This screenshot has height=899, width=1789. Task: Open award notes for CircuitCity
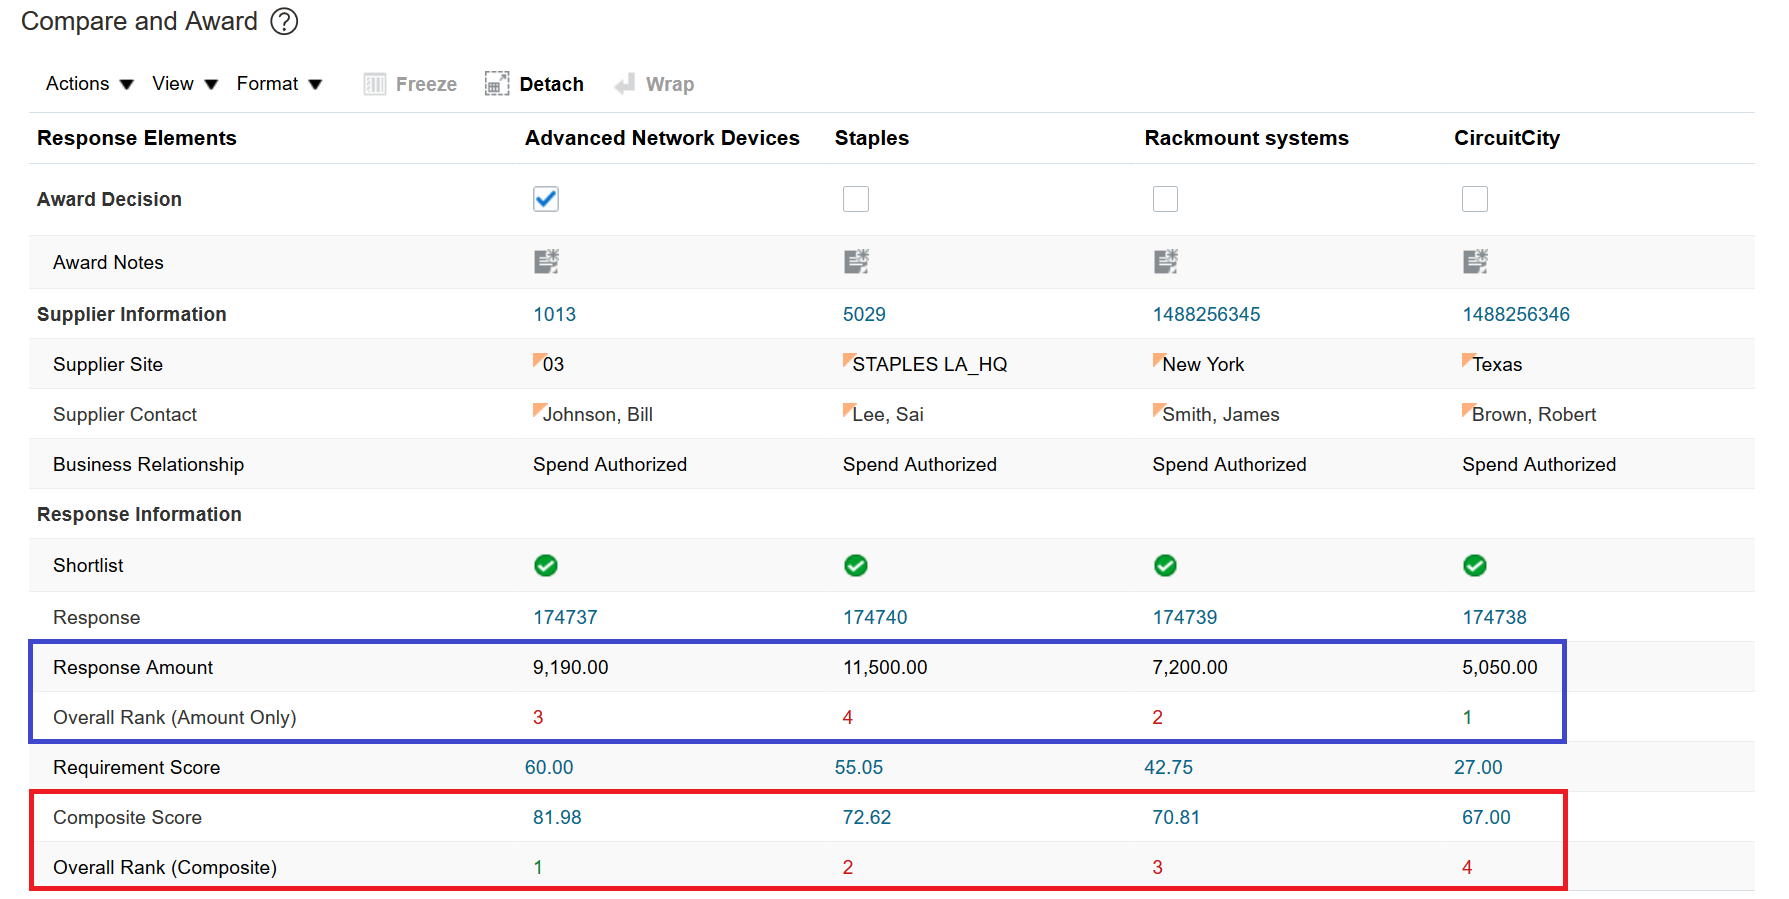tap(1475, 262)
